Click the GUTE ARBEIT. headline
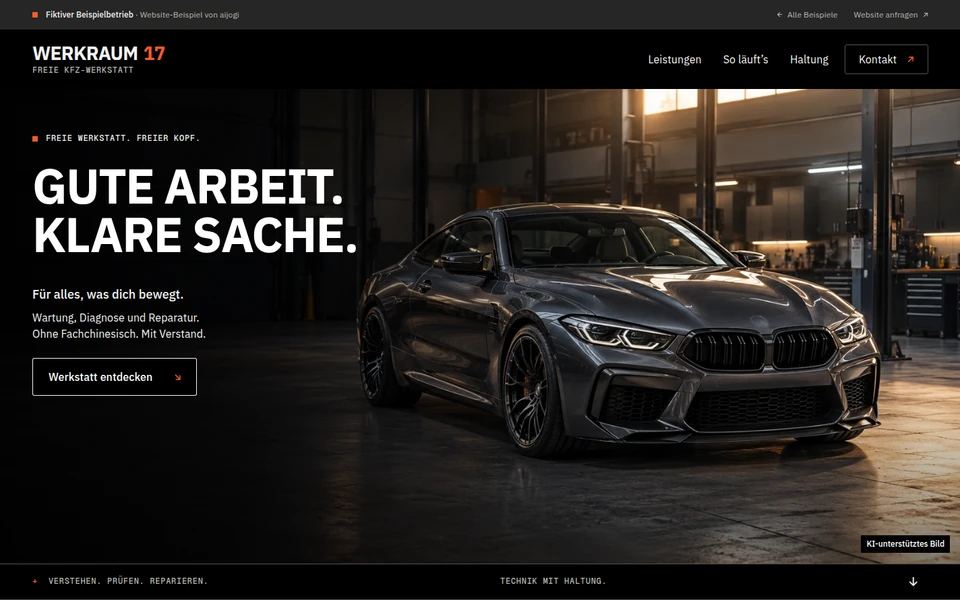 (x=188, y=187)
